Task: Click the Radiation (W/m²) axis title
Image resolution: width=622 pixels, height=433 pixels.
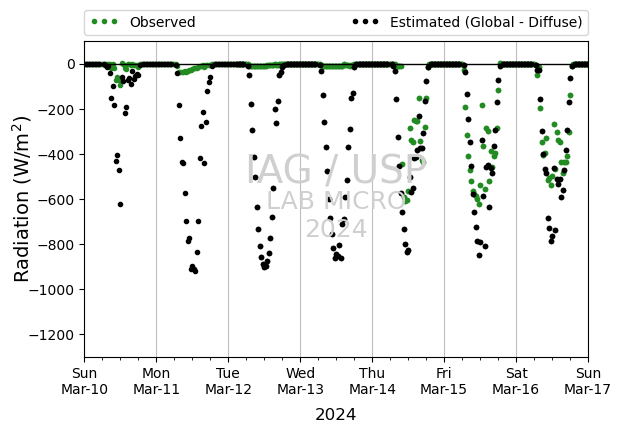Action: click(x=21, y=199)
